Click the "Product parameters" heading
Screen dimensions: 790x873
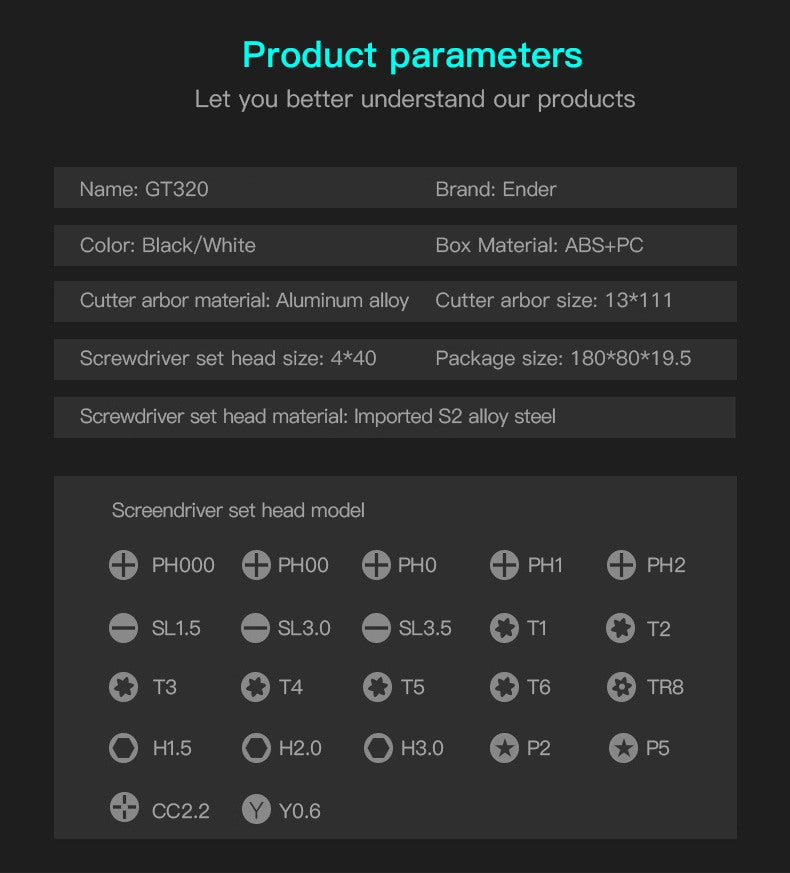(412, 55)
